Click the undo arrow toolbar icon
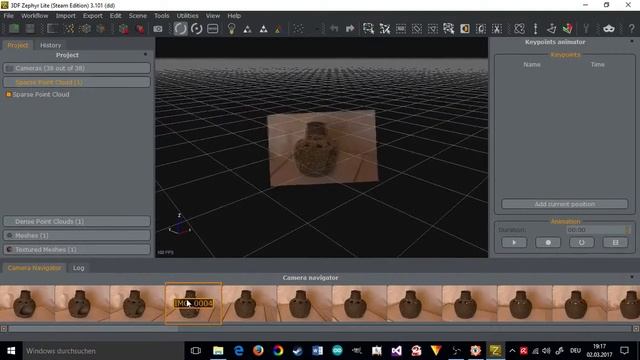 coord(334,29)
